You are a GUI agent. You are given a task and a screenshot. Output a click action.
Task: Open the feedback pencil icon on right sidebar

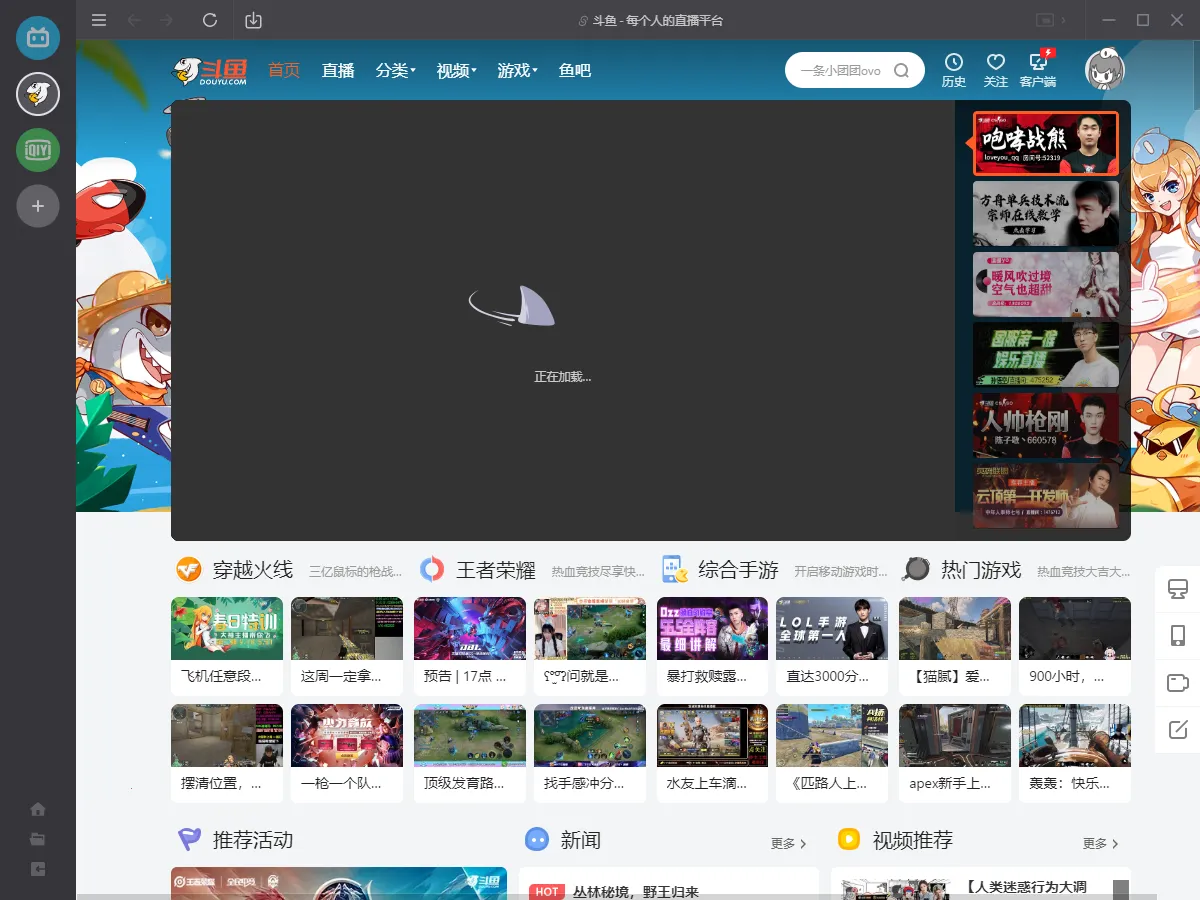tap(1177, 731)
